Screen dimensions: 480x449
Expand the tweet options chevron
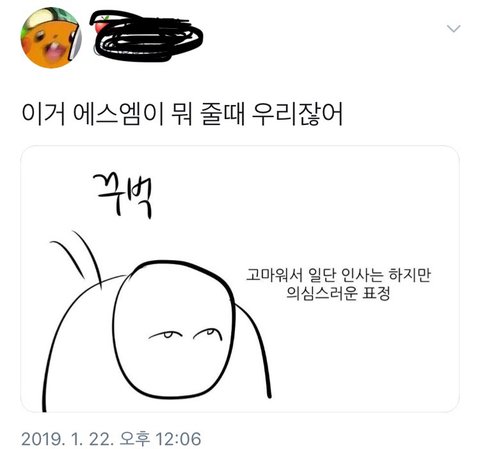(x=454, y=29)
